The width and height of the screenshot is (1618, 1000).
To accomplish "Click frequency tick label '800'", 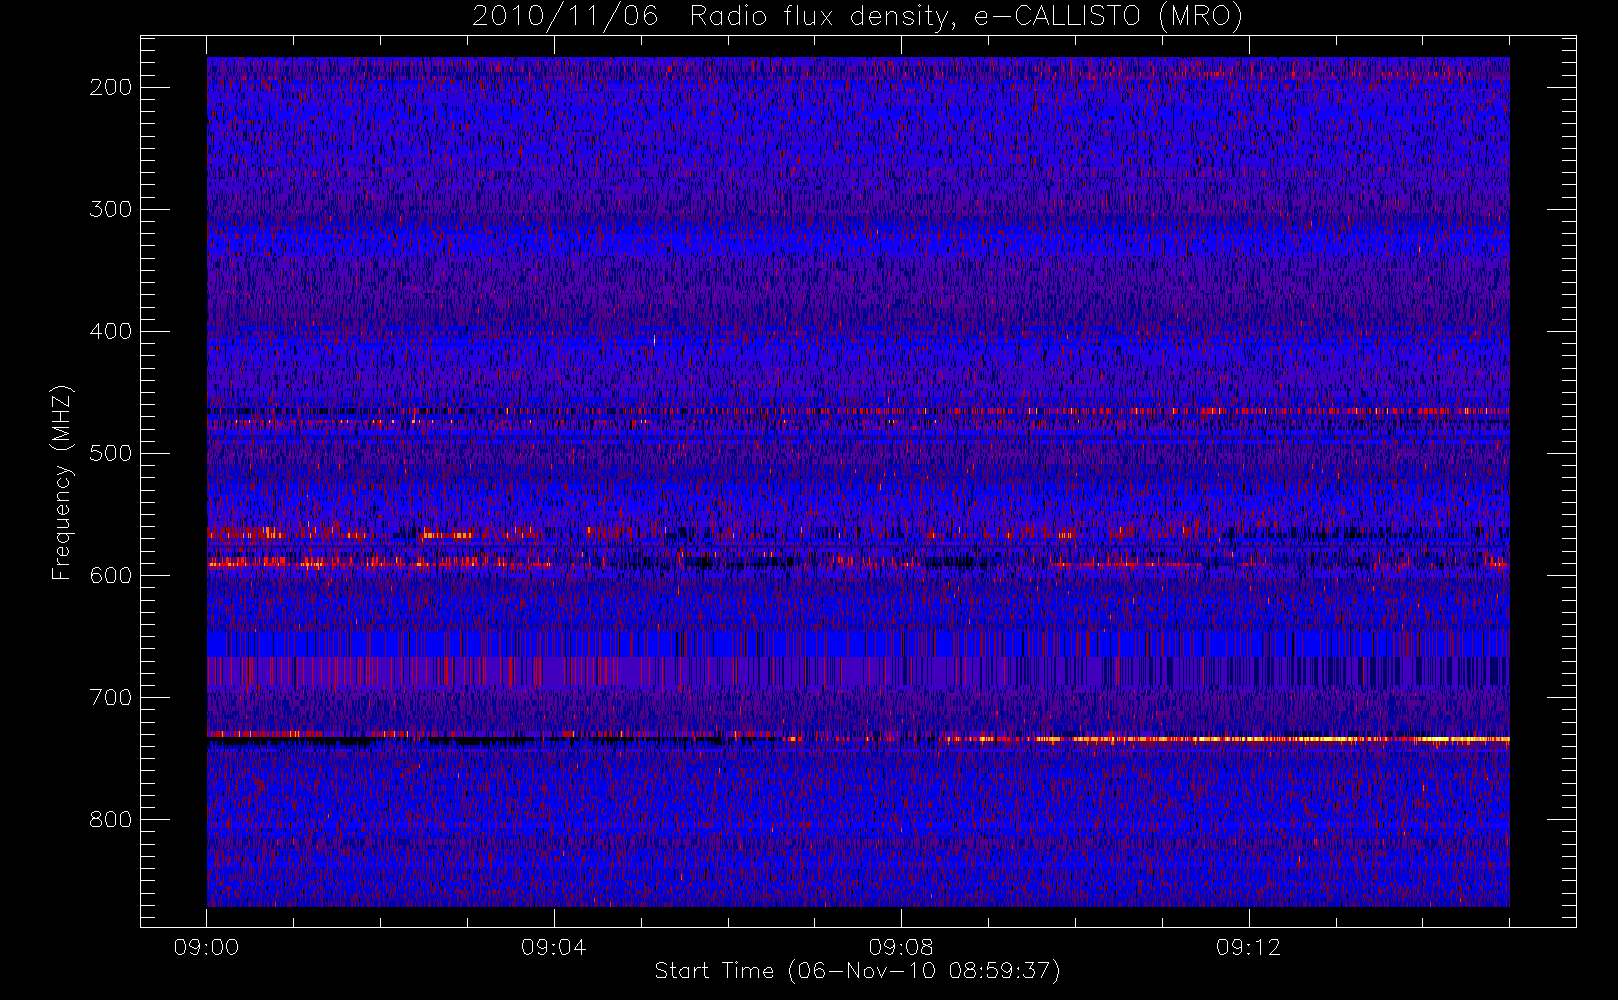I will [111, 819].
